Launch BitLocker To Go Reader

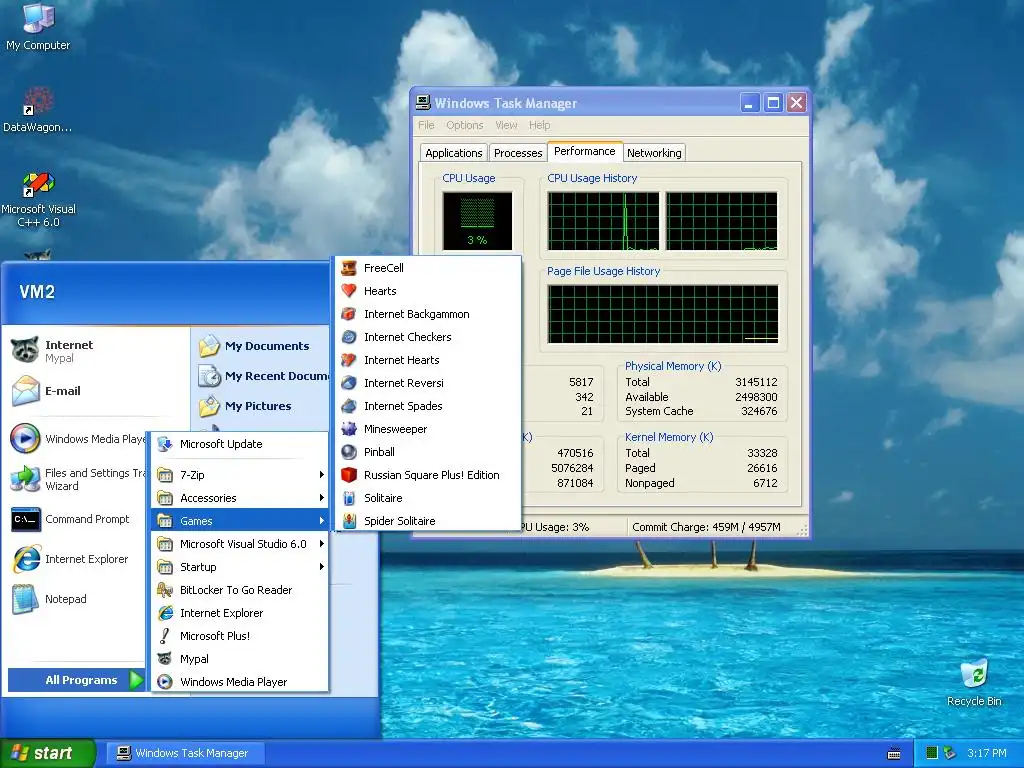click(240, 590)
